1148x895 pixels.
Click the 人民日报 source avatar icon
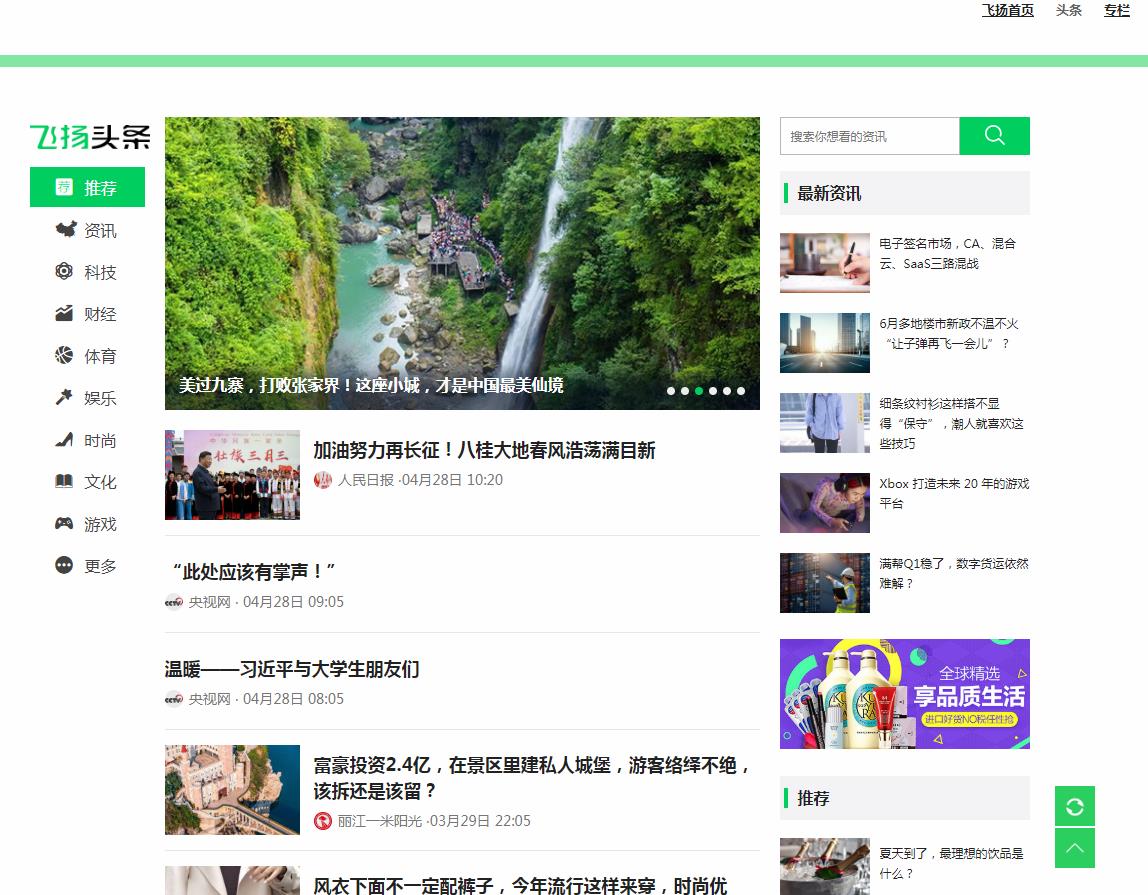[323, 480]
